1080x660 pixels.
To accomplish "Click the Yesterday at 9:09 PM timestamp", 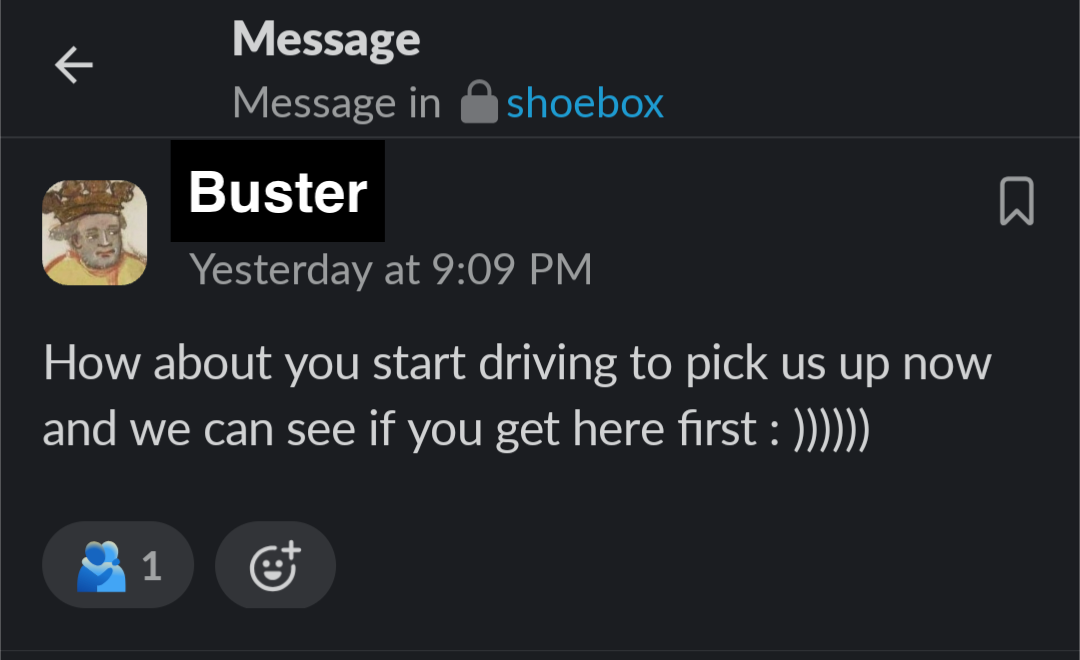I will click(x=391, y=269).
